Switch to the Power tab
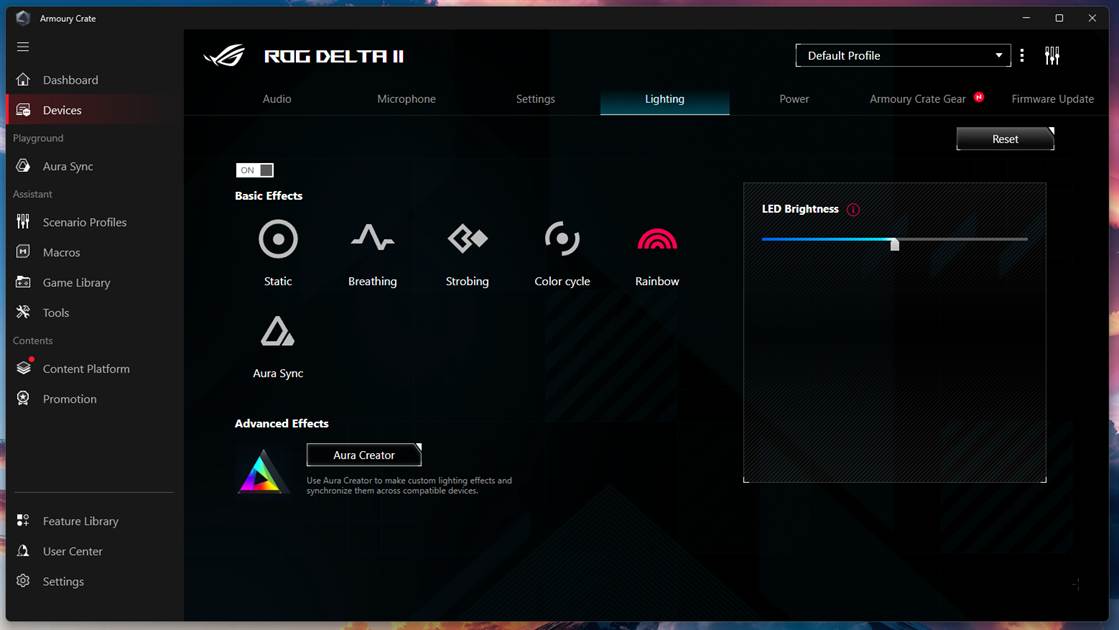This screenshot has height=630, width=1119. pyautogui.click(x=794, y=99)
